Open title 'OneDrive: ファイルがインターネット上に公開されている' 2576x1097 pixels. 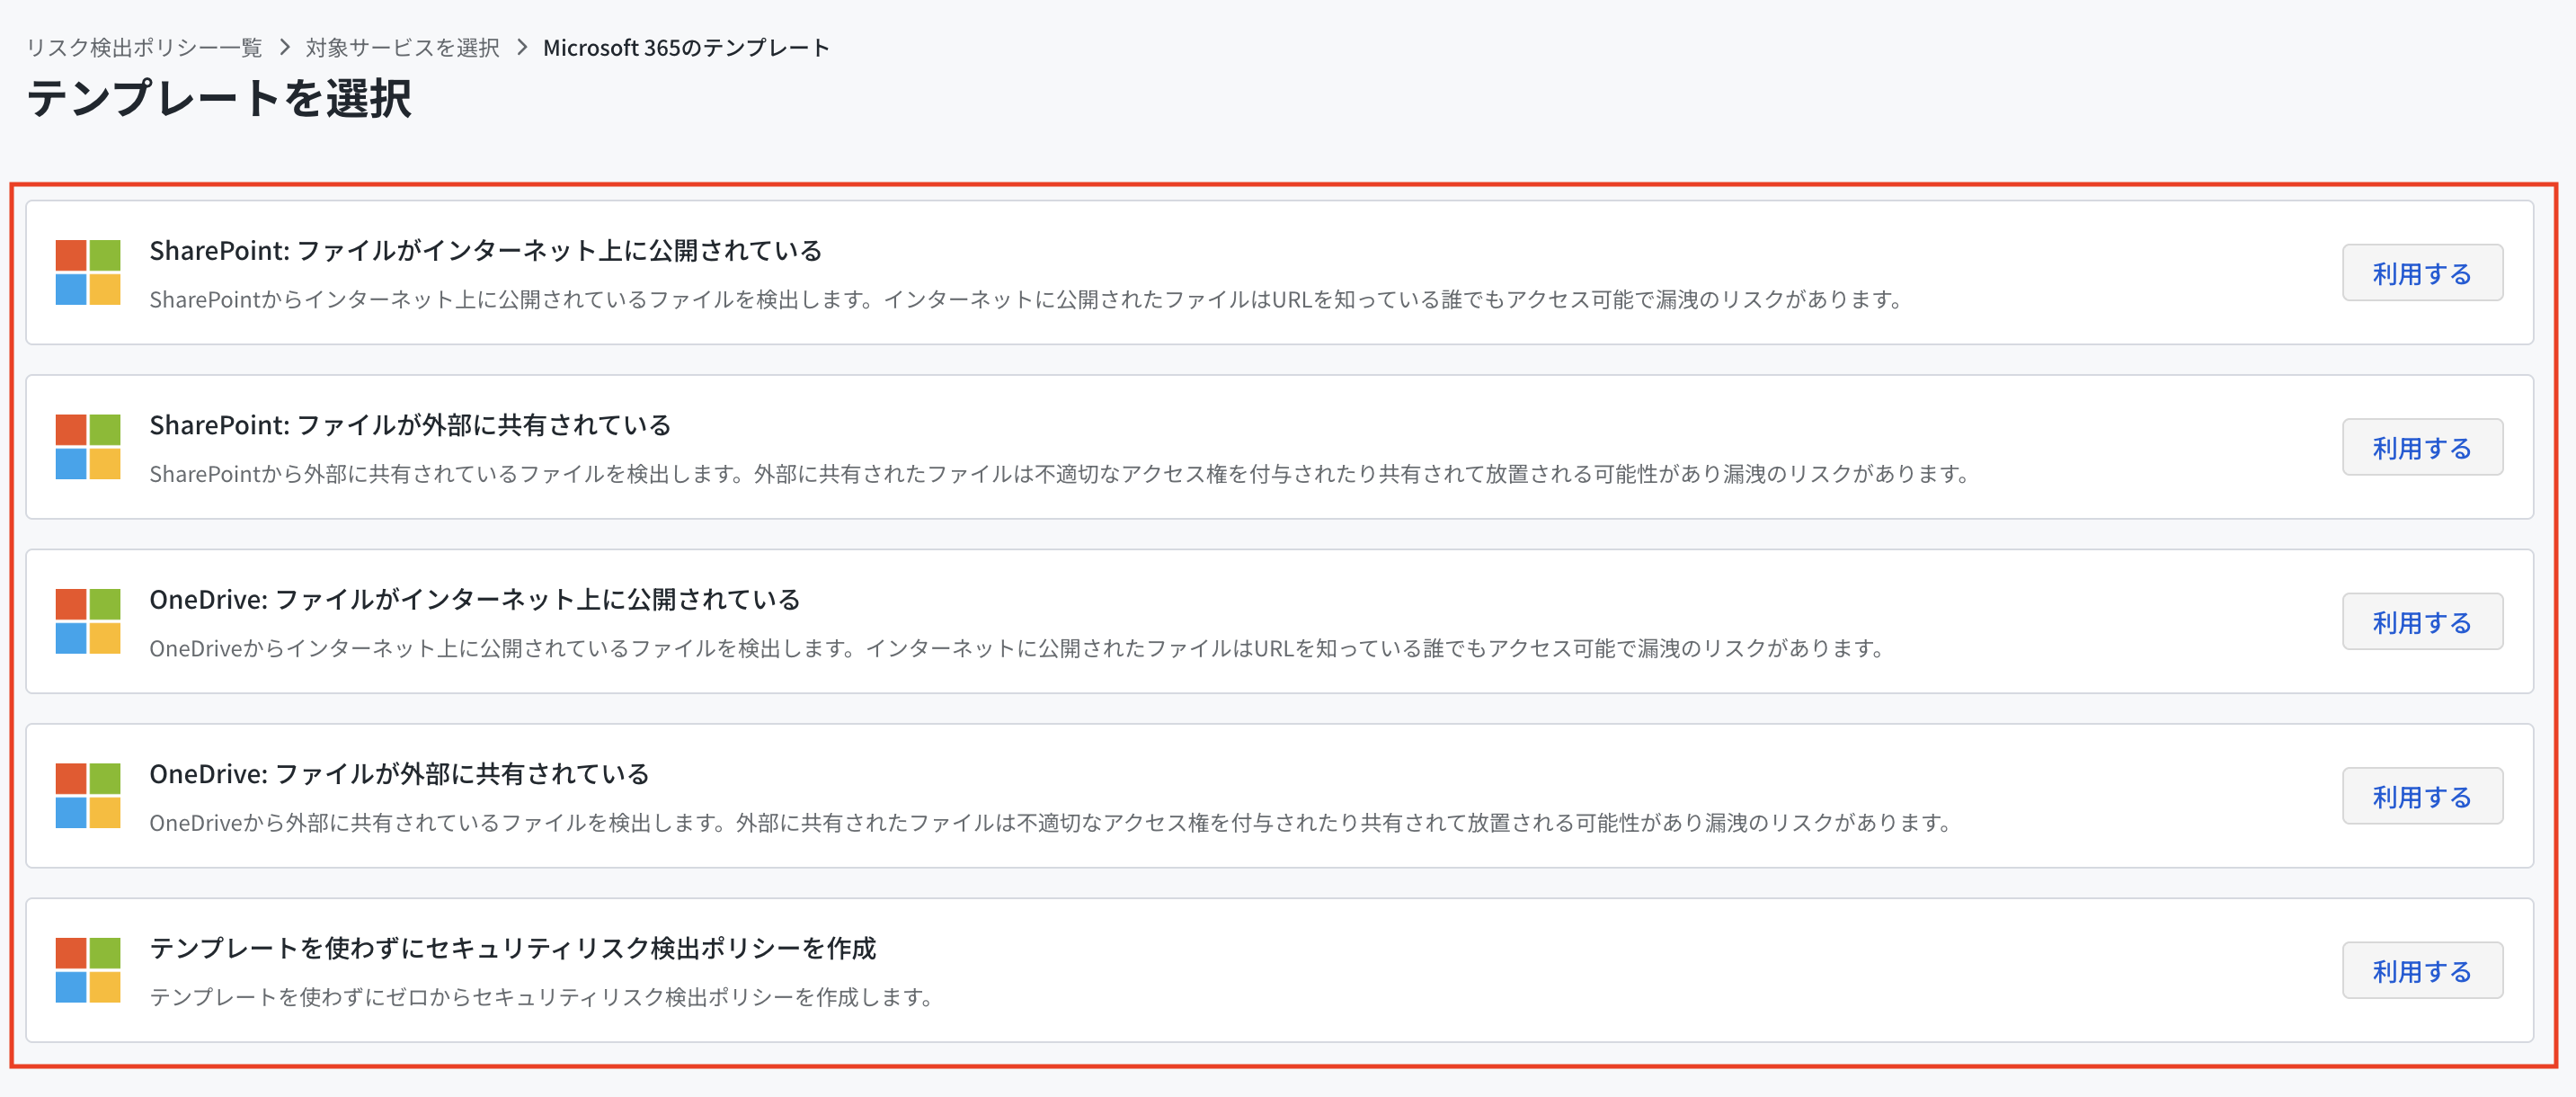pos(475,599)
